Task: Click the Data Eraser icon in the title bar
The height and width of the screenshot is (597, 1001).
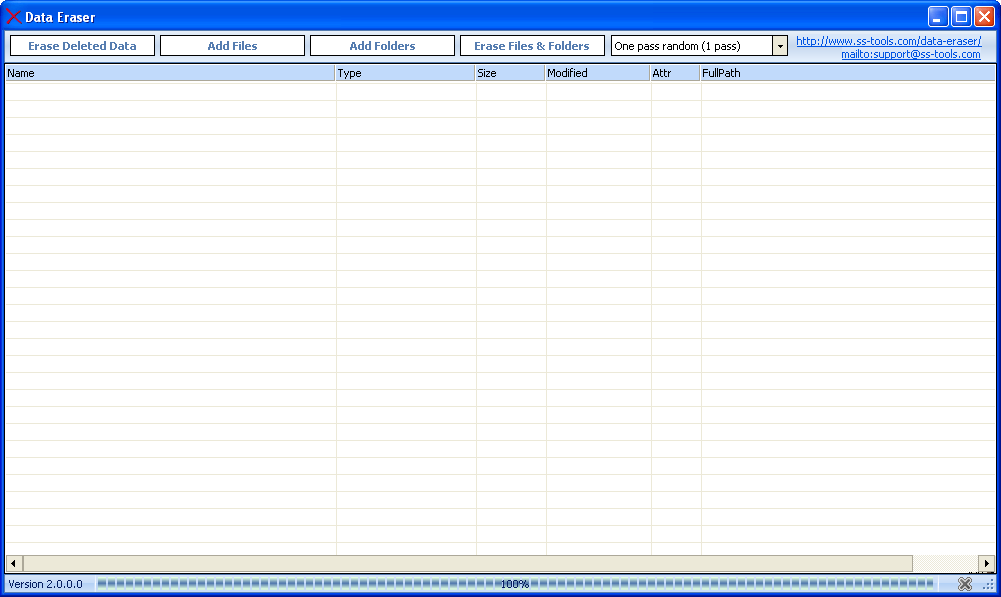Action: (13, 16)
